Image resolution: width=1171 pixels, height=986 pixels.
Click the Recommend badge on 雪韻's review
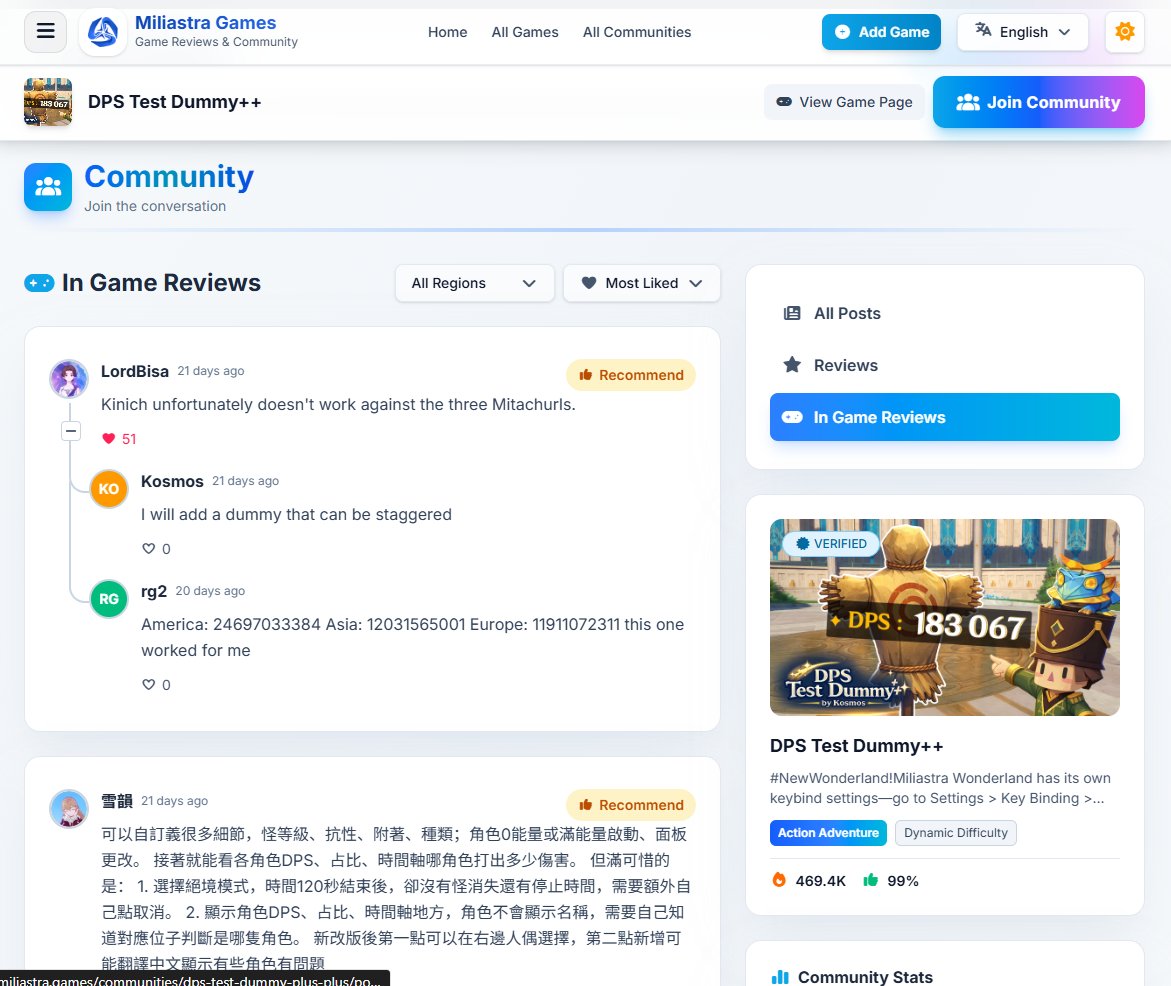pyautogui.click(x=631, y=804)
